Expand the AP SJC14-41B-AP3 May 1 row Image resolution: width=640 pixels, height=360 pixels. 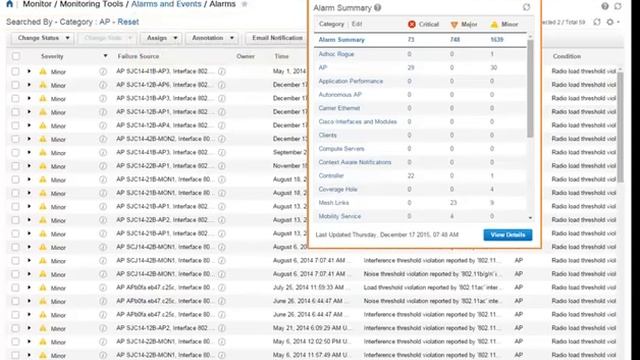coord(29,71)
